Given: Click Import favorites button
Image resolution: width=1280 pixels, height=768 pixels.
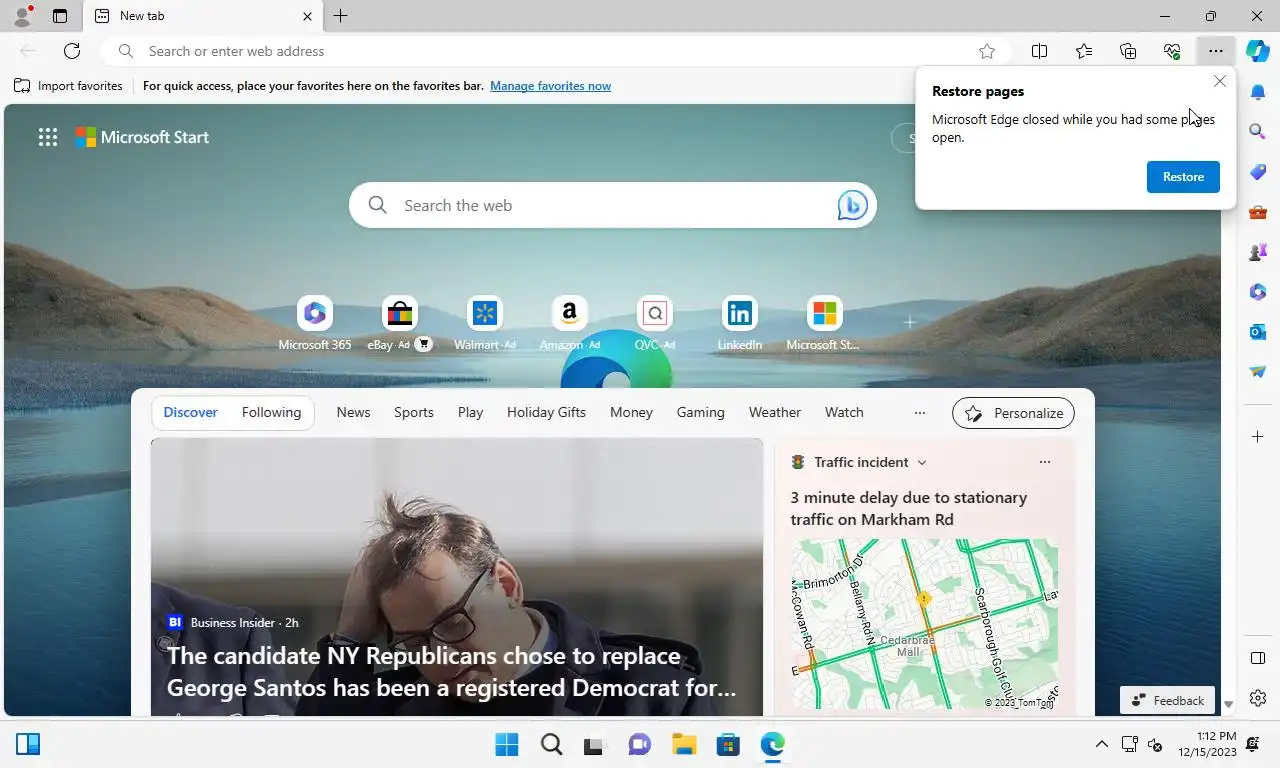Looking at the screenshot, I should coord(68,86).
